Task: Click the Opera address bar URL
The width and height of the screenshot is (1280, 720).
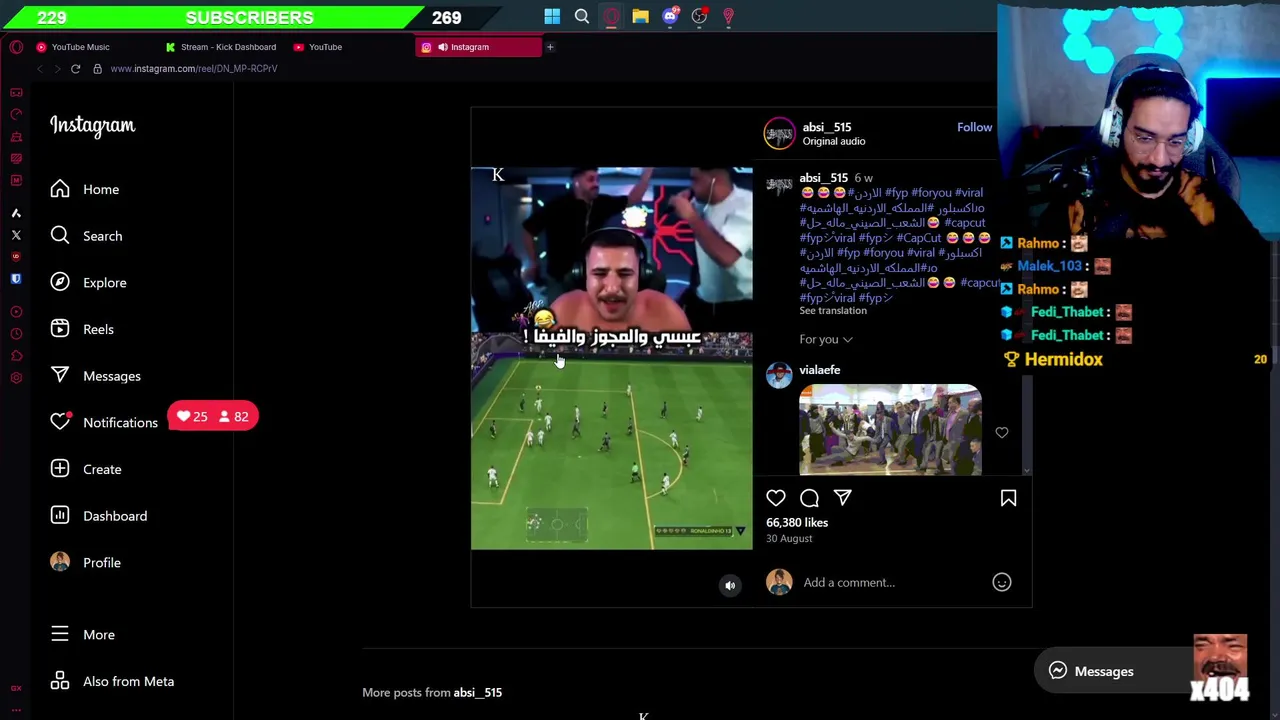Action: [x=194, y=68]
